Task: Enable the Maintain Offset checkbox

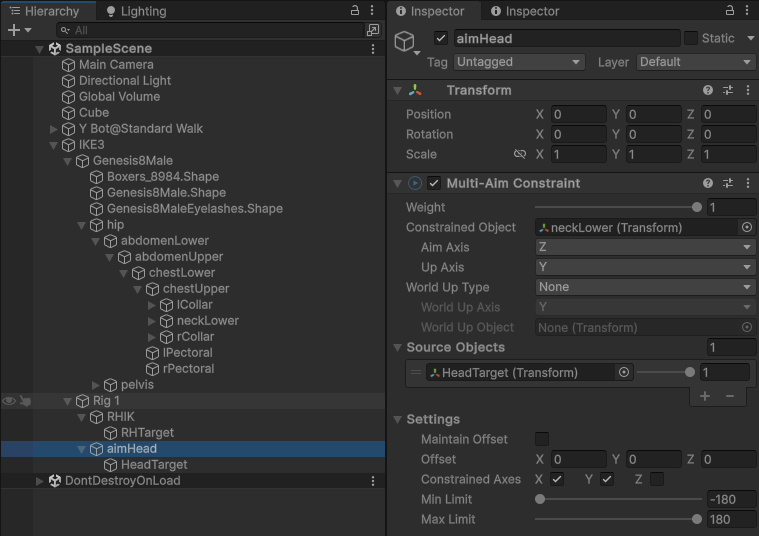Action: 542,439
